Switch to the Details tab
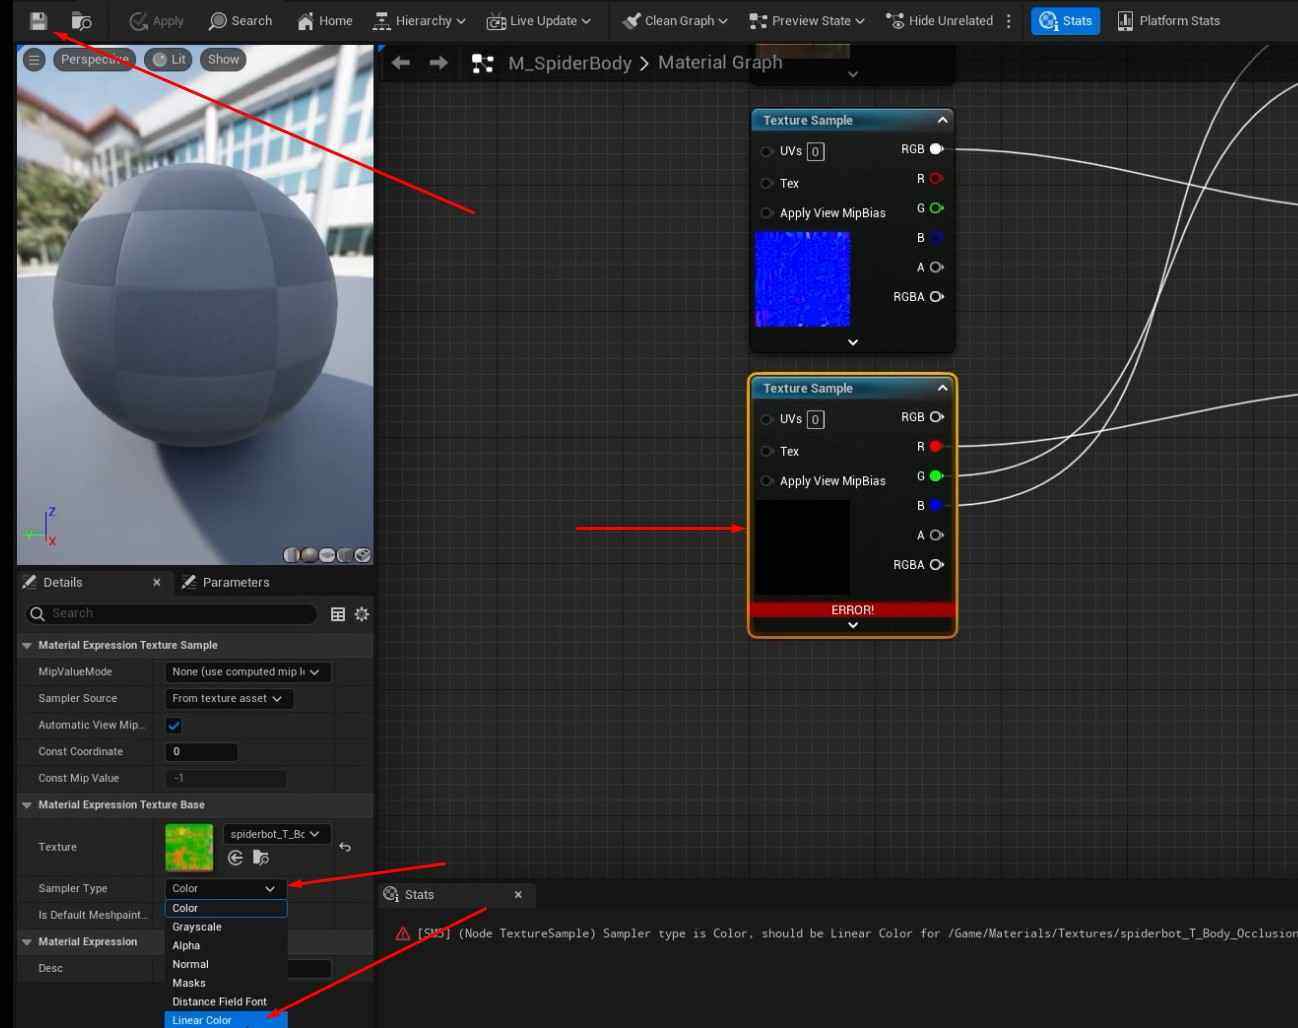This screenshot has width=1298, height=1028. click(x=62, y=582)
